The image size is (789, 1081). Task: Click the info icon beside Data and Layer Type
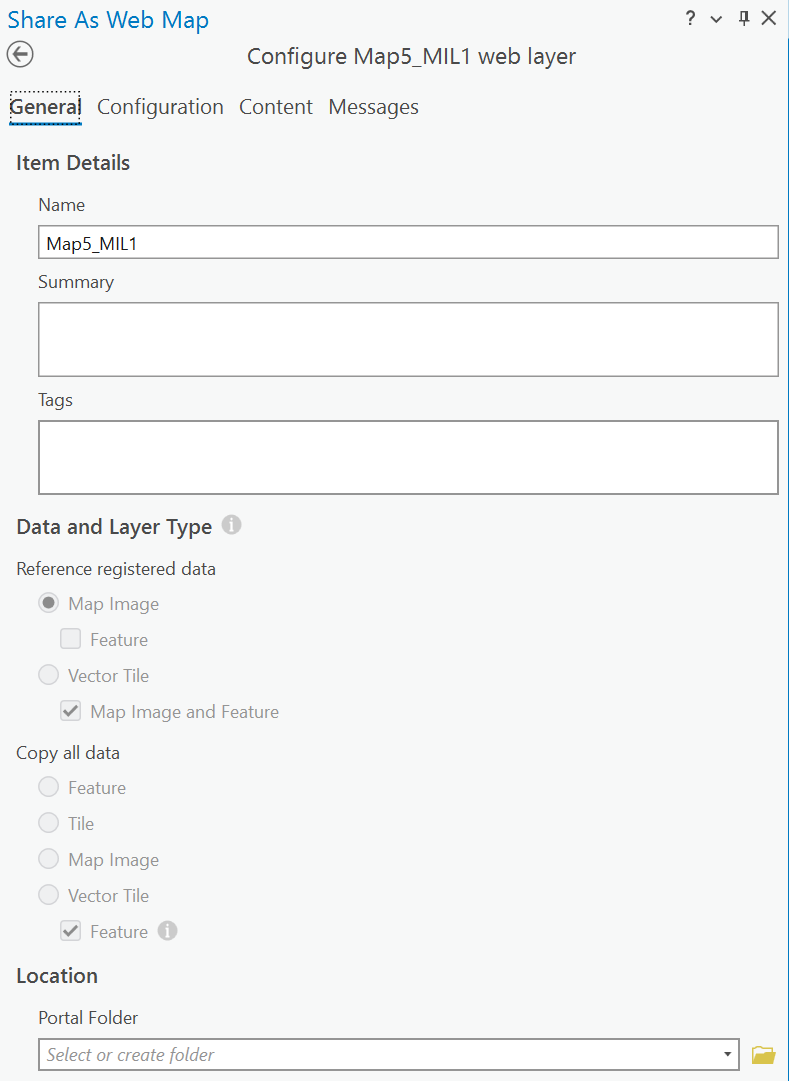[231, 524]
